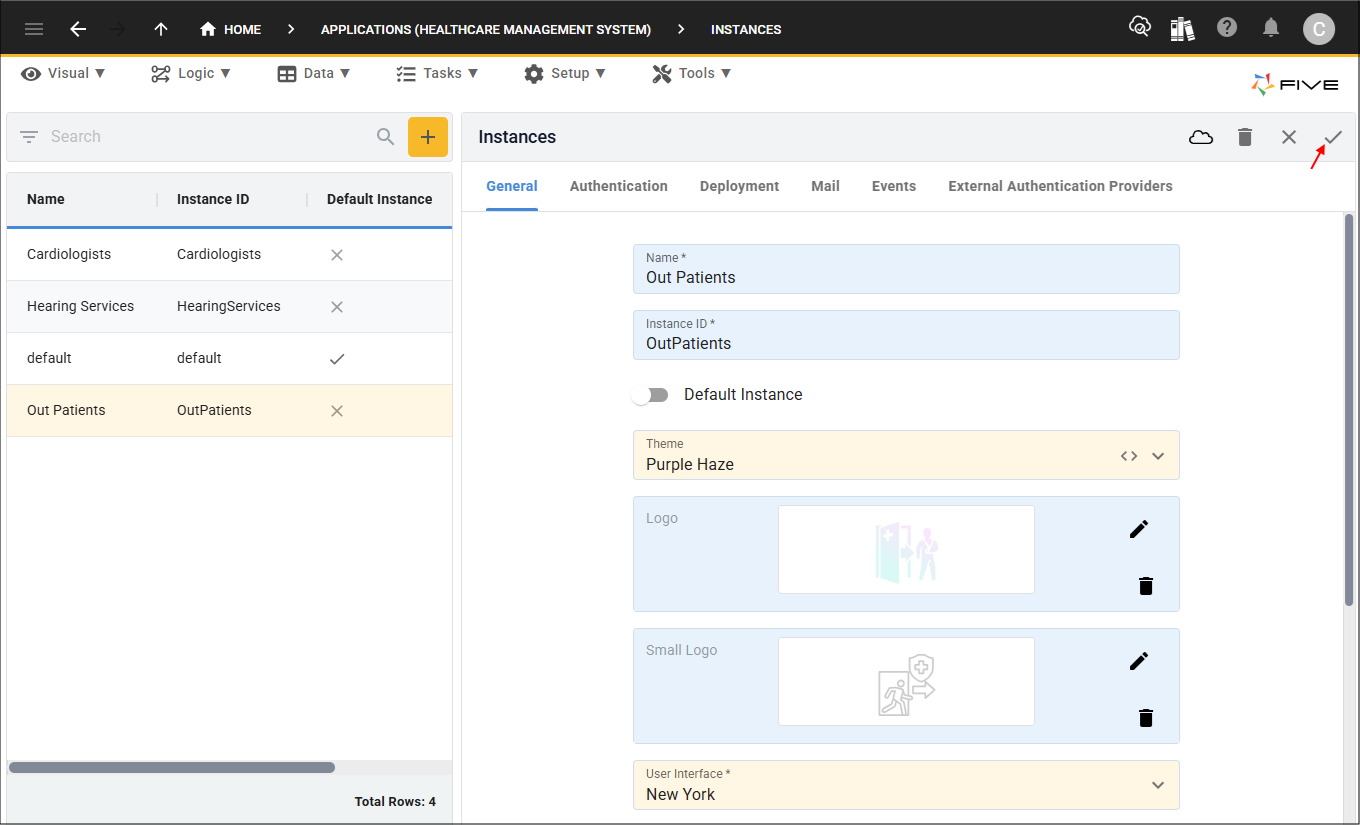Add a new instance with the plus button

click(x=428, y=137)
